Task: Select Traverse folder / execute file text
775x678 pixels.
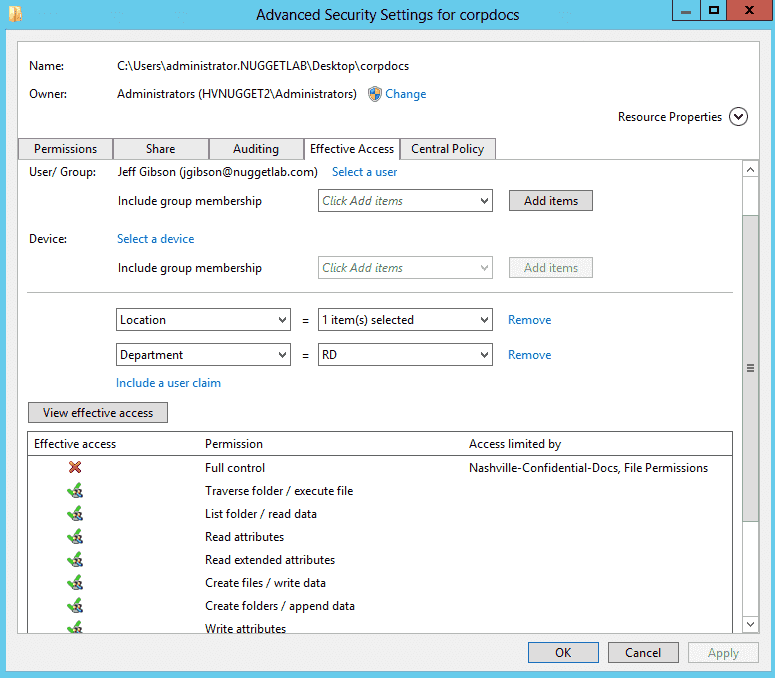Action: 279,491
